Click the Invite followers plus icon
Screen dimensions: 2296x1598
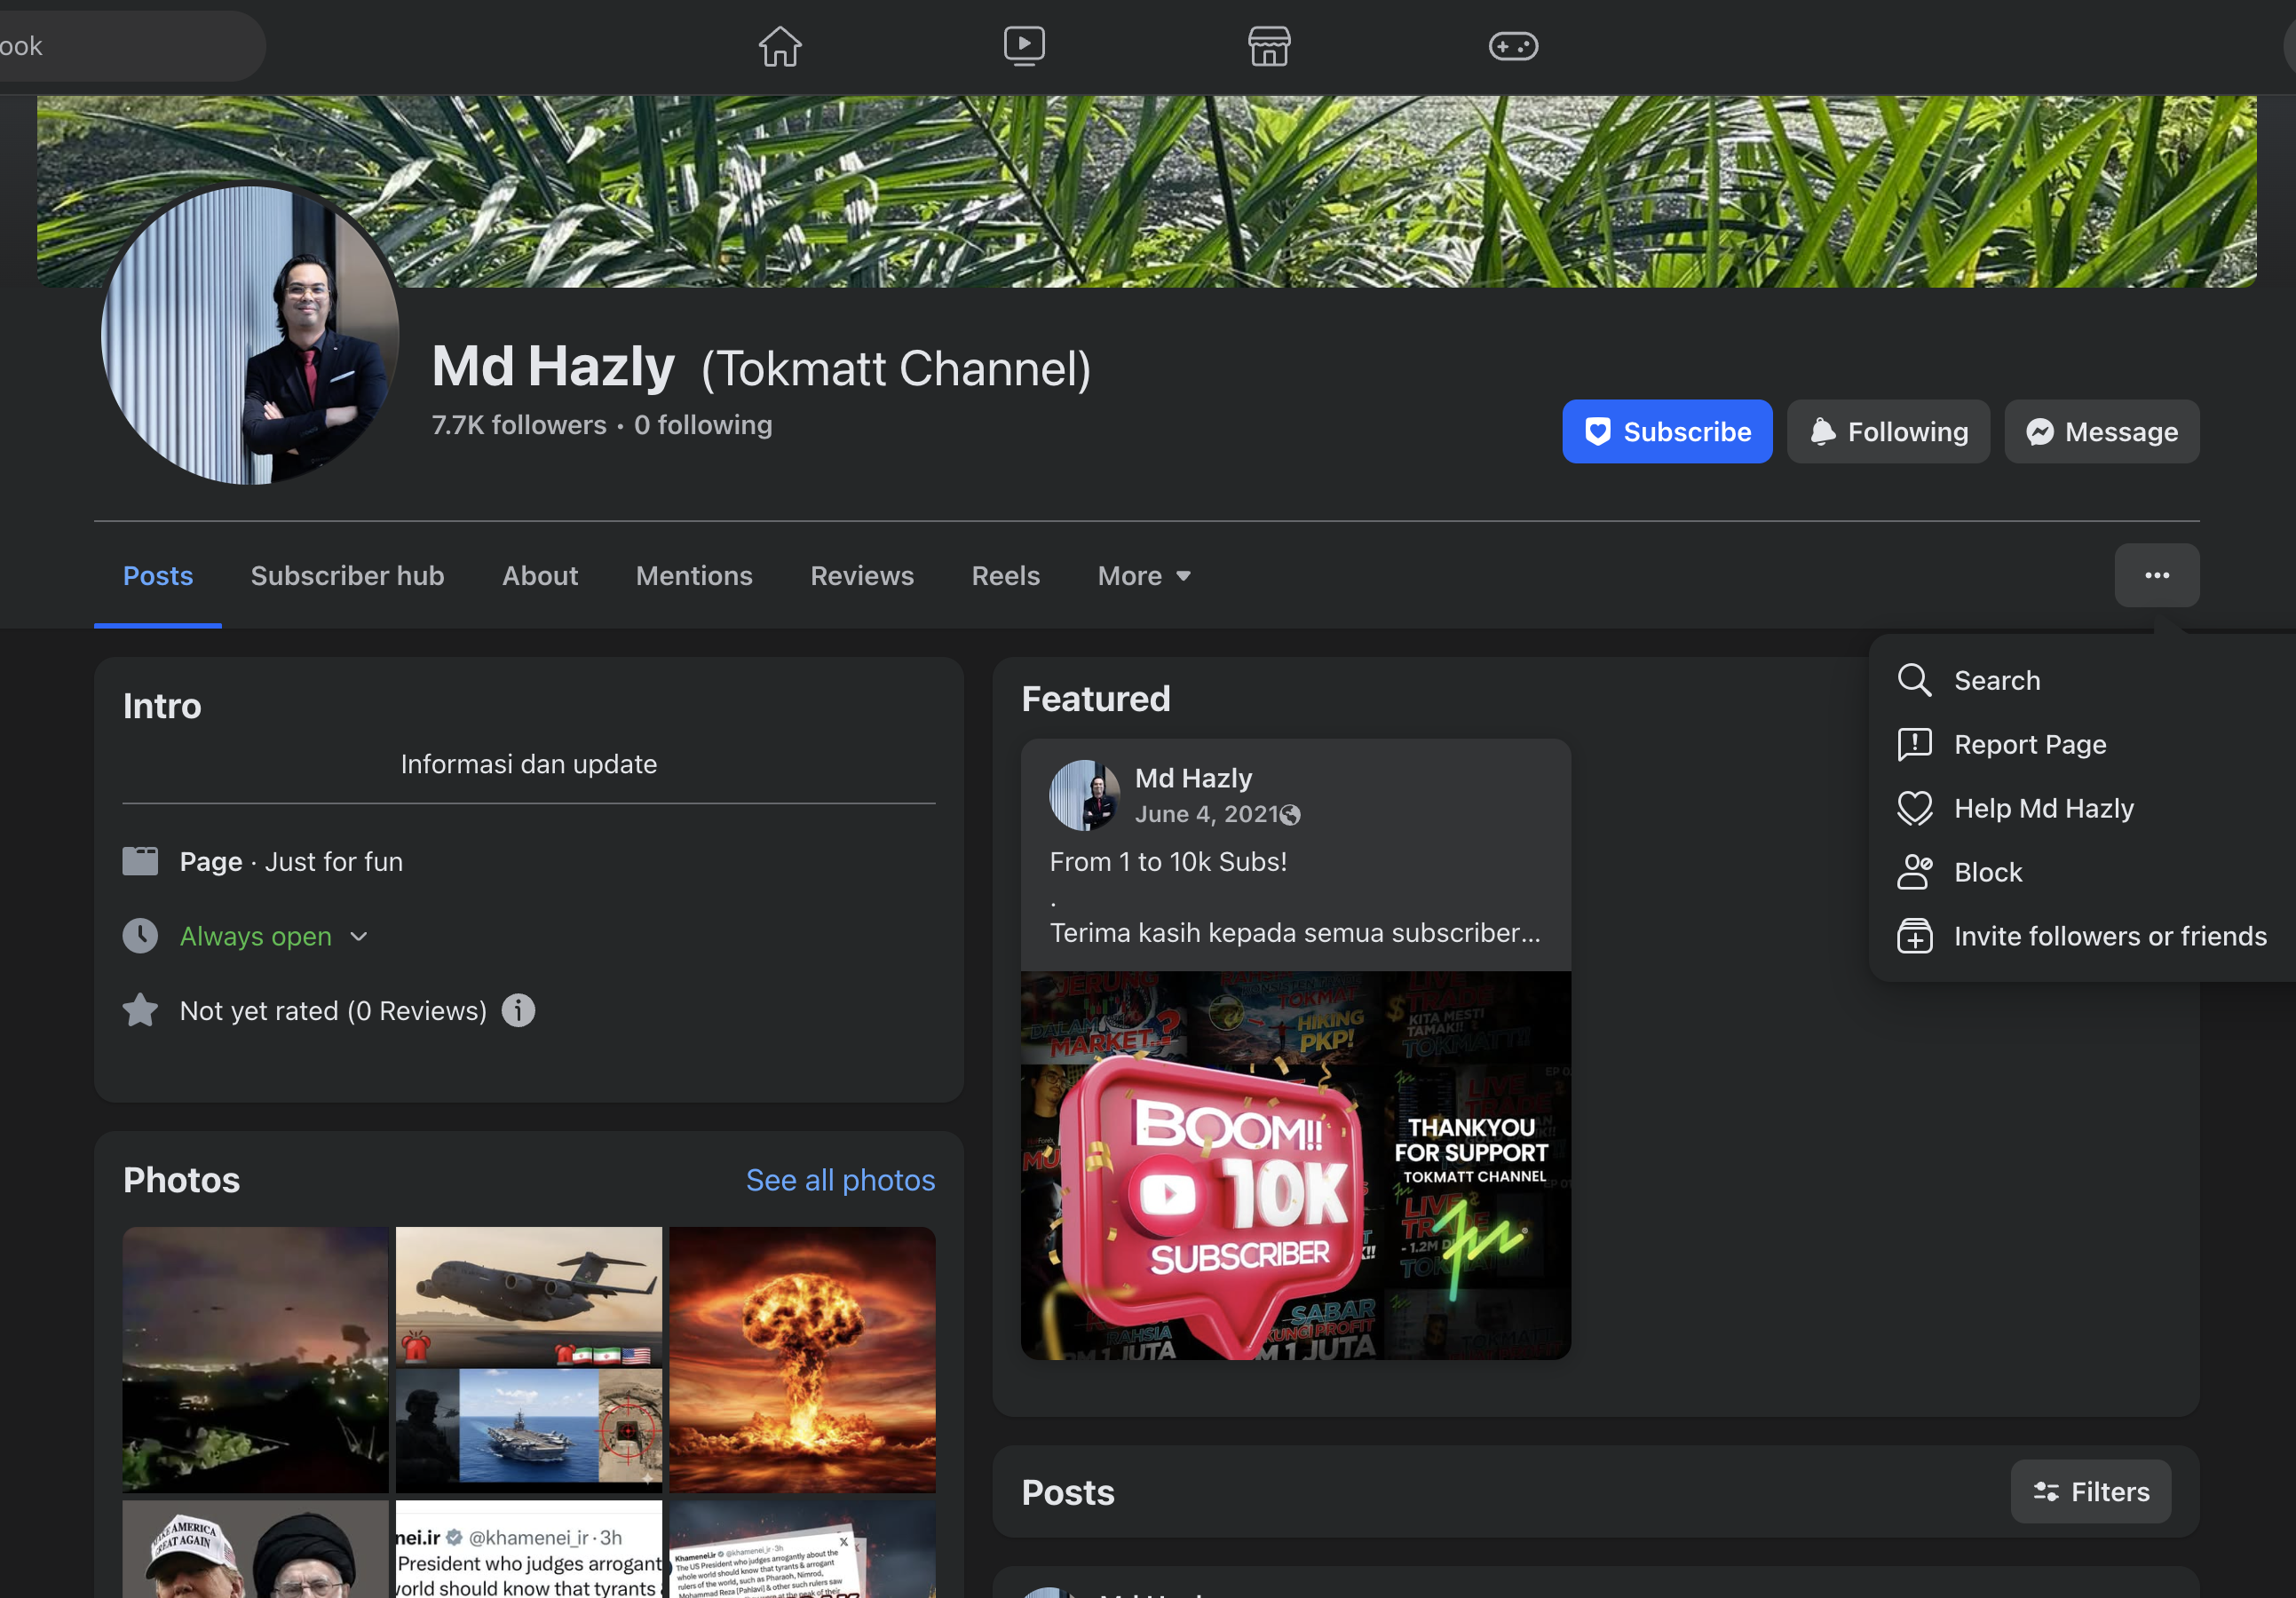point(1914,936)
